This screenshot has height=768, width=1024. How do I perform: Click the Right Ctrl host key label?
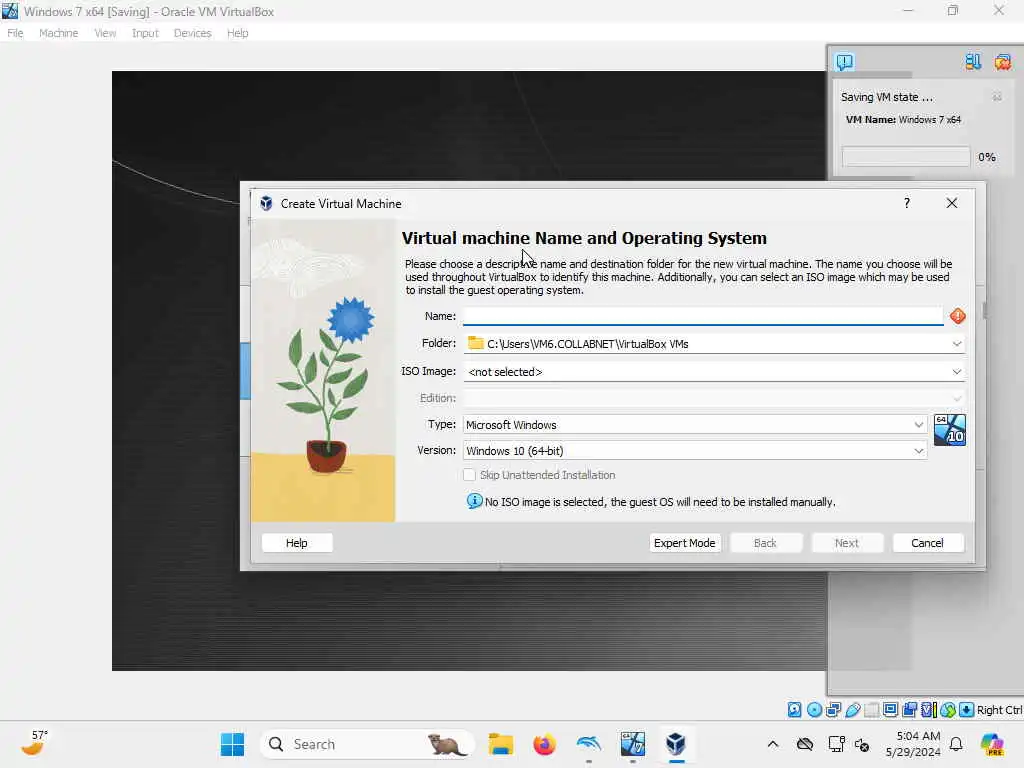click(1000, 710)
